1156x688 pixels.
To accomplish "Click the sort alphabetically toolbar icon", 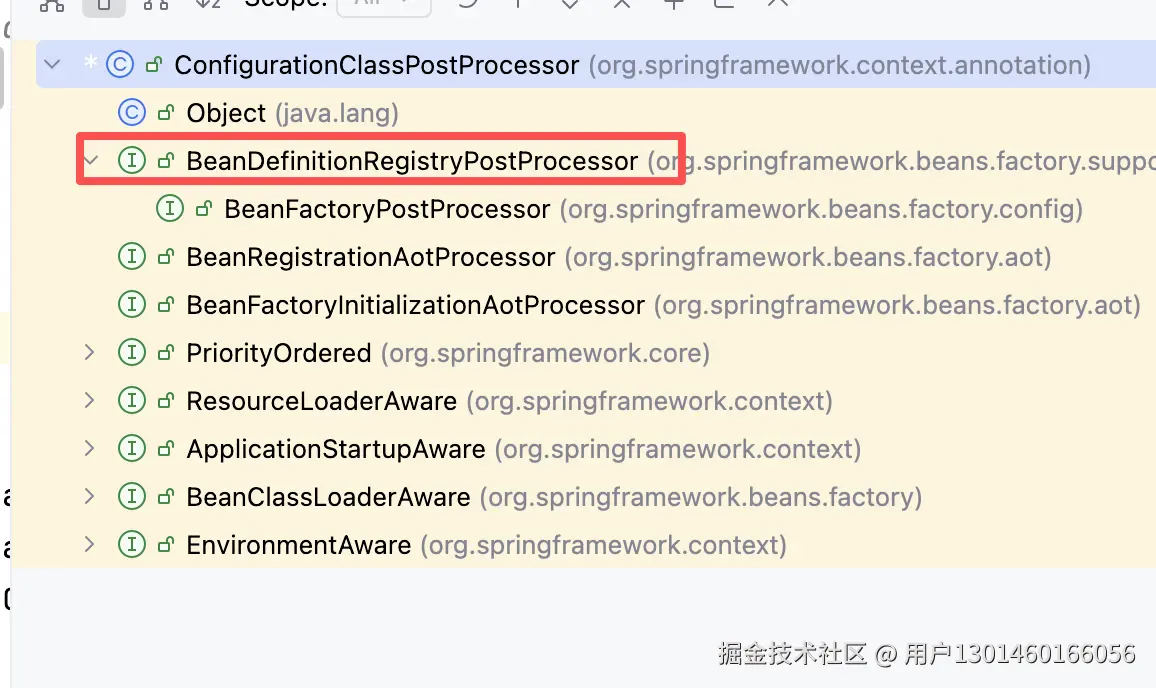I will 207,4.
